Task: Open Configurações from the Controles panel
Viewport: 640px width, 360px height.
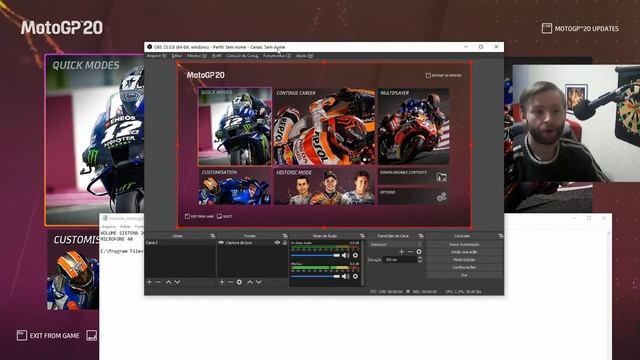Action: click(464, 267)
